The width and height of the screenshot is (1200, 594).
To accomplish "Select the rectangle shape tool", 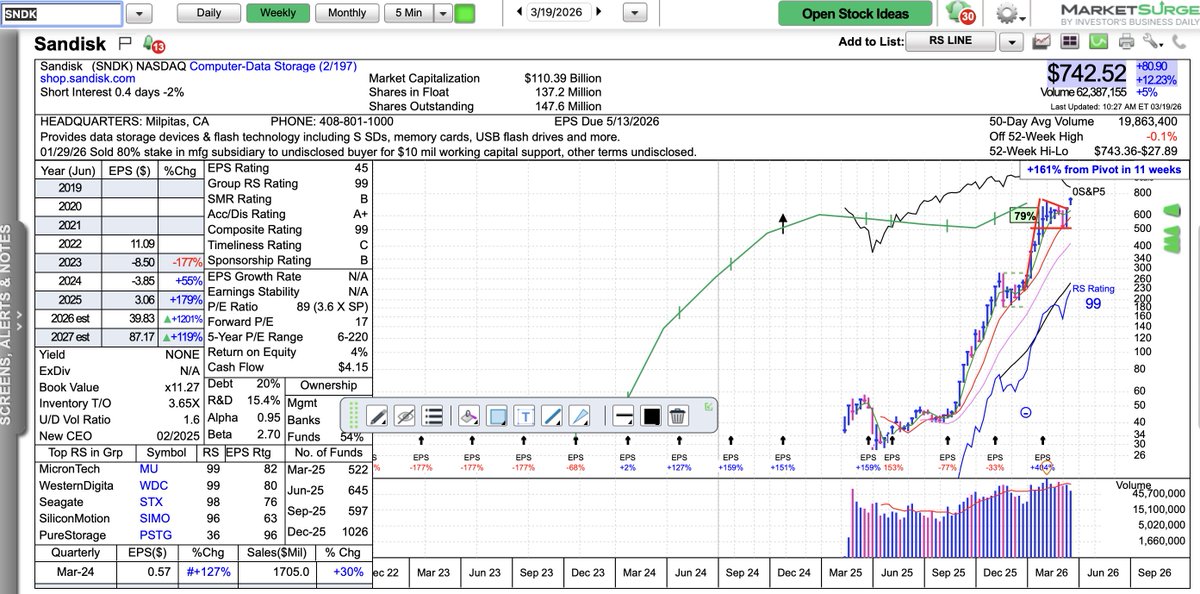I will [x=498, y=415].
